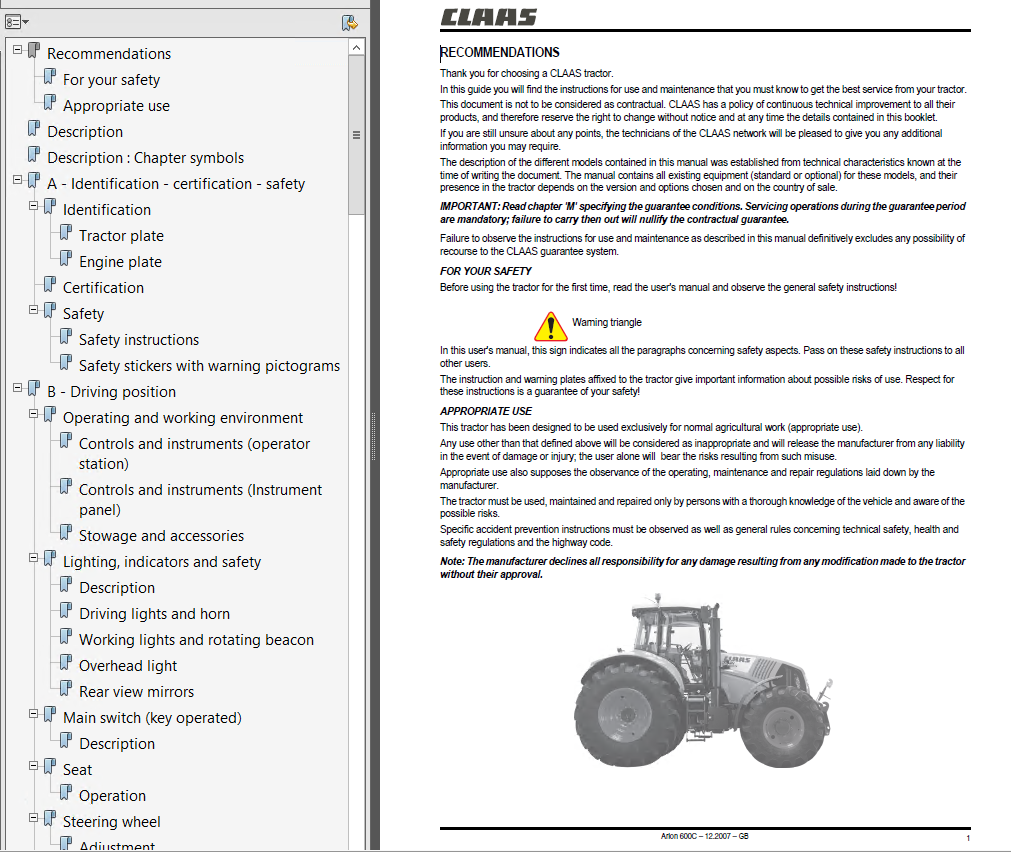Click the Tractor plate bookmark icon
The height and width of the screenshot is (852, 1011).
tap(66, 232)
